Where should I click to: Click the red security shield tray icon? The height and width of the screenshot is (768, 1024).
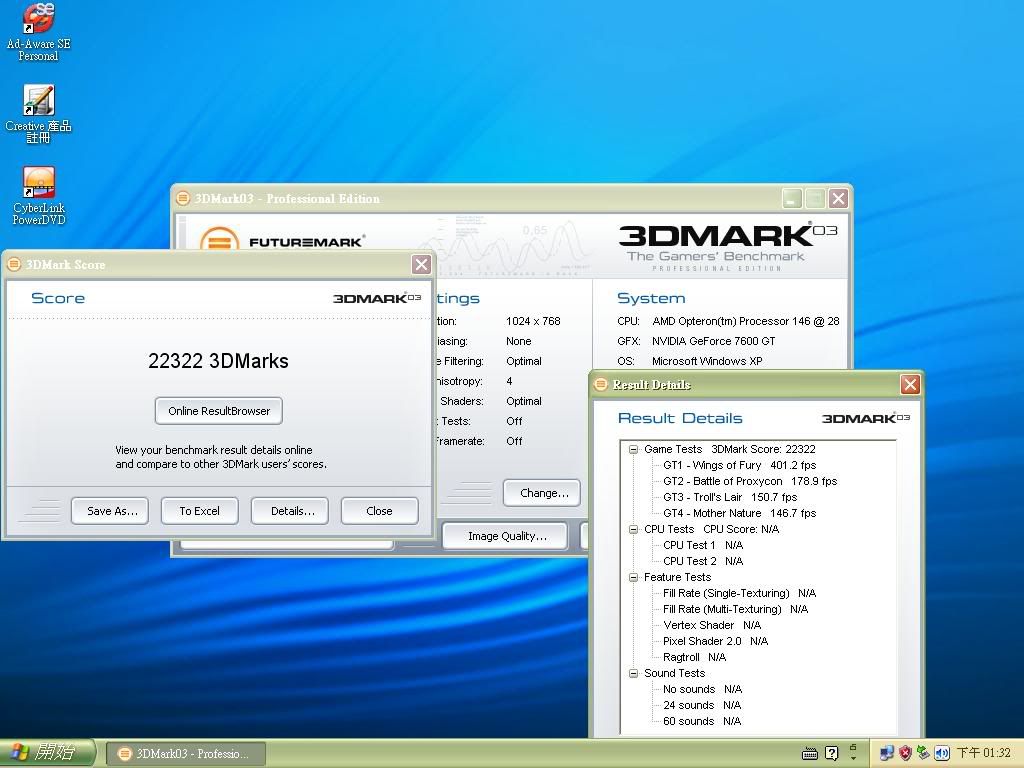click(905, 753)
